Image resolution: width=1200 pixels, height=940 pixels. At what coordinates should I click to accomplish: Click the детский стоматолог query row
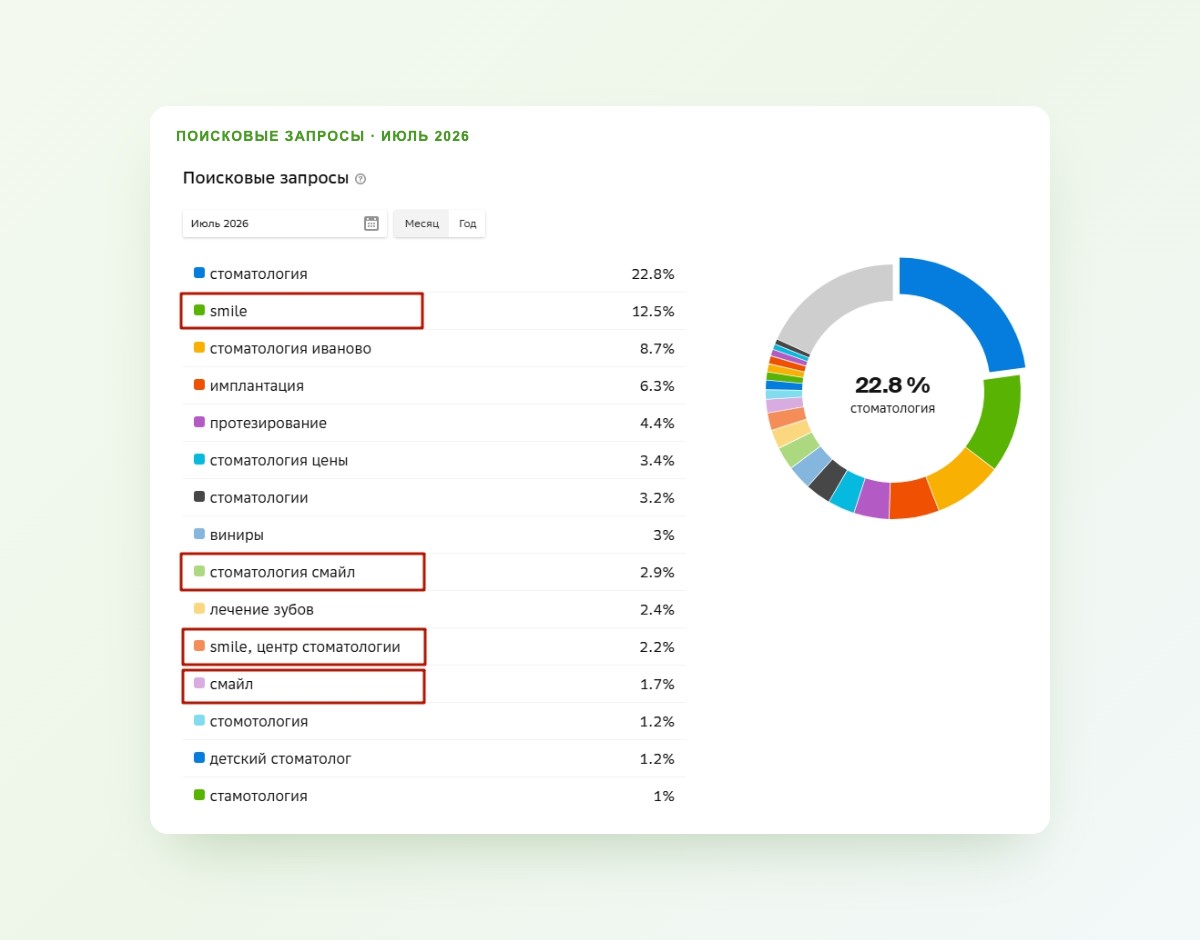click(434, 758)
